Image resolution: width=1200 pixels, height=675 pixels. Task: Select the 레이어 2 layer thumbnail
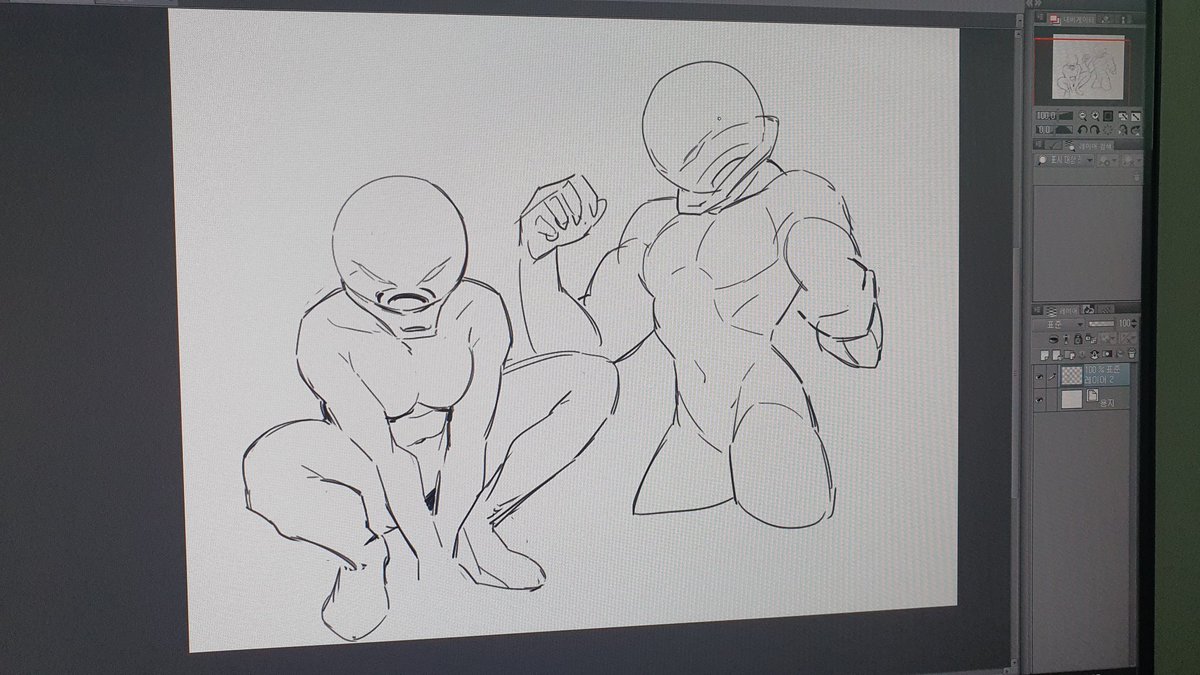click(1072, 376)
